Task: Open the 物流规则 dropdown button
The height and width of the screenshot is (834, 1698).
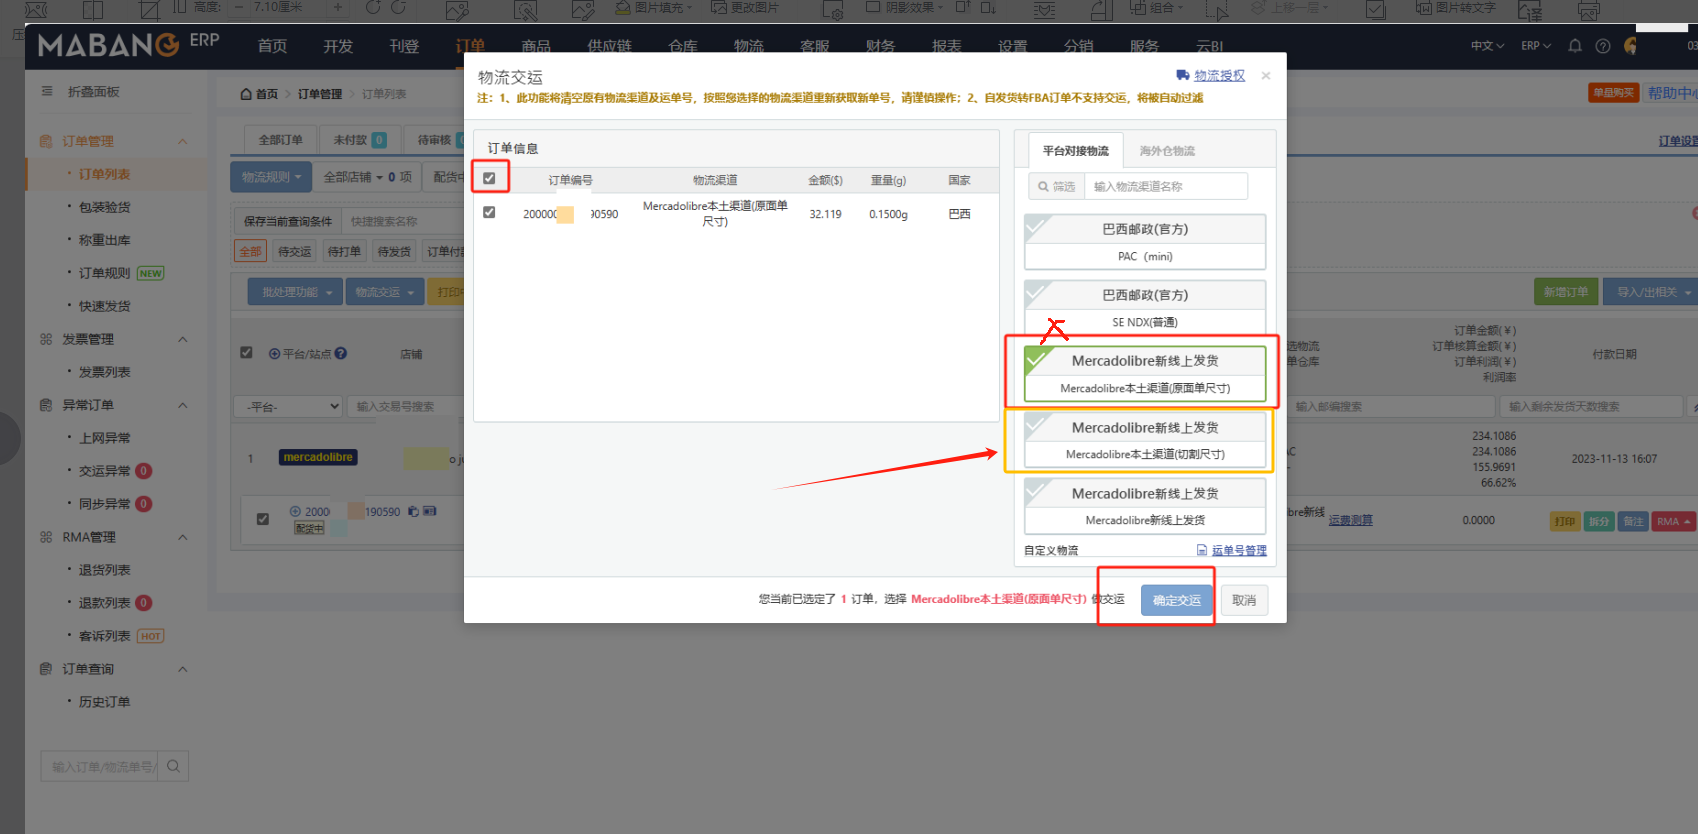Action: point(271,177)
